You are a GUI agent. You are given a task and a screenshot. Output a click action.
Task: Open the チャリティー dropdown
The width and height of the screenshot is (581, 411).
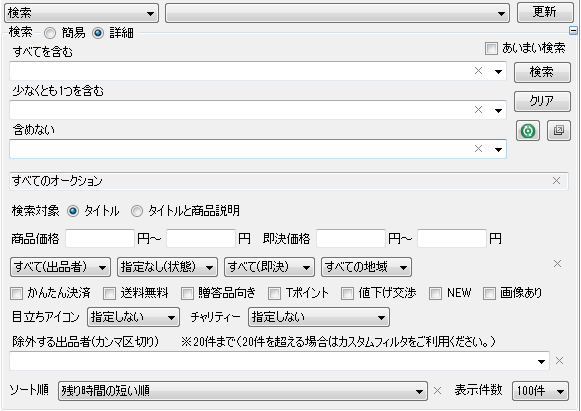319,317
